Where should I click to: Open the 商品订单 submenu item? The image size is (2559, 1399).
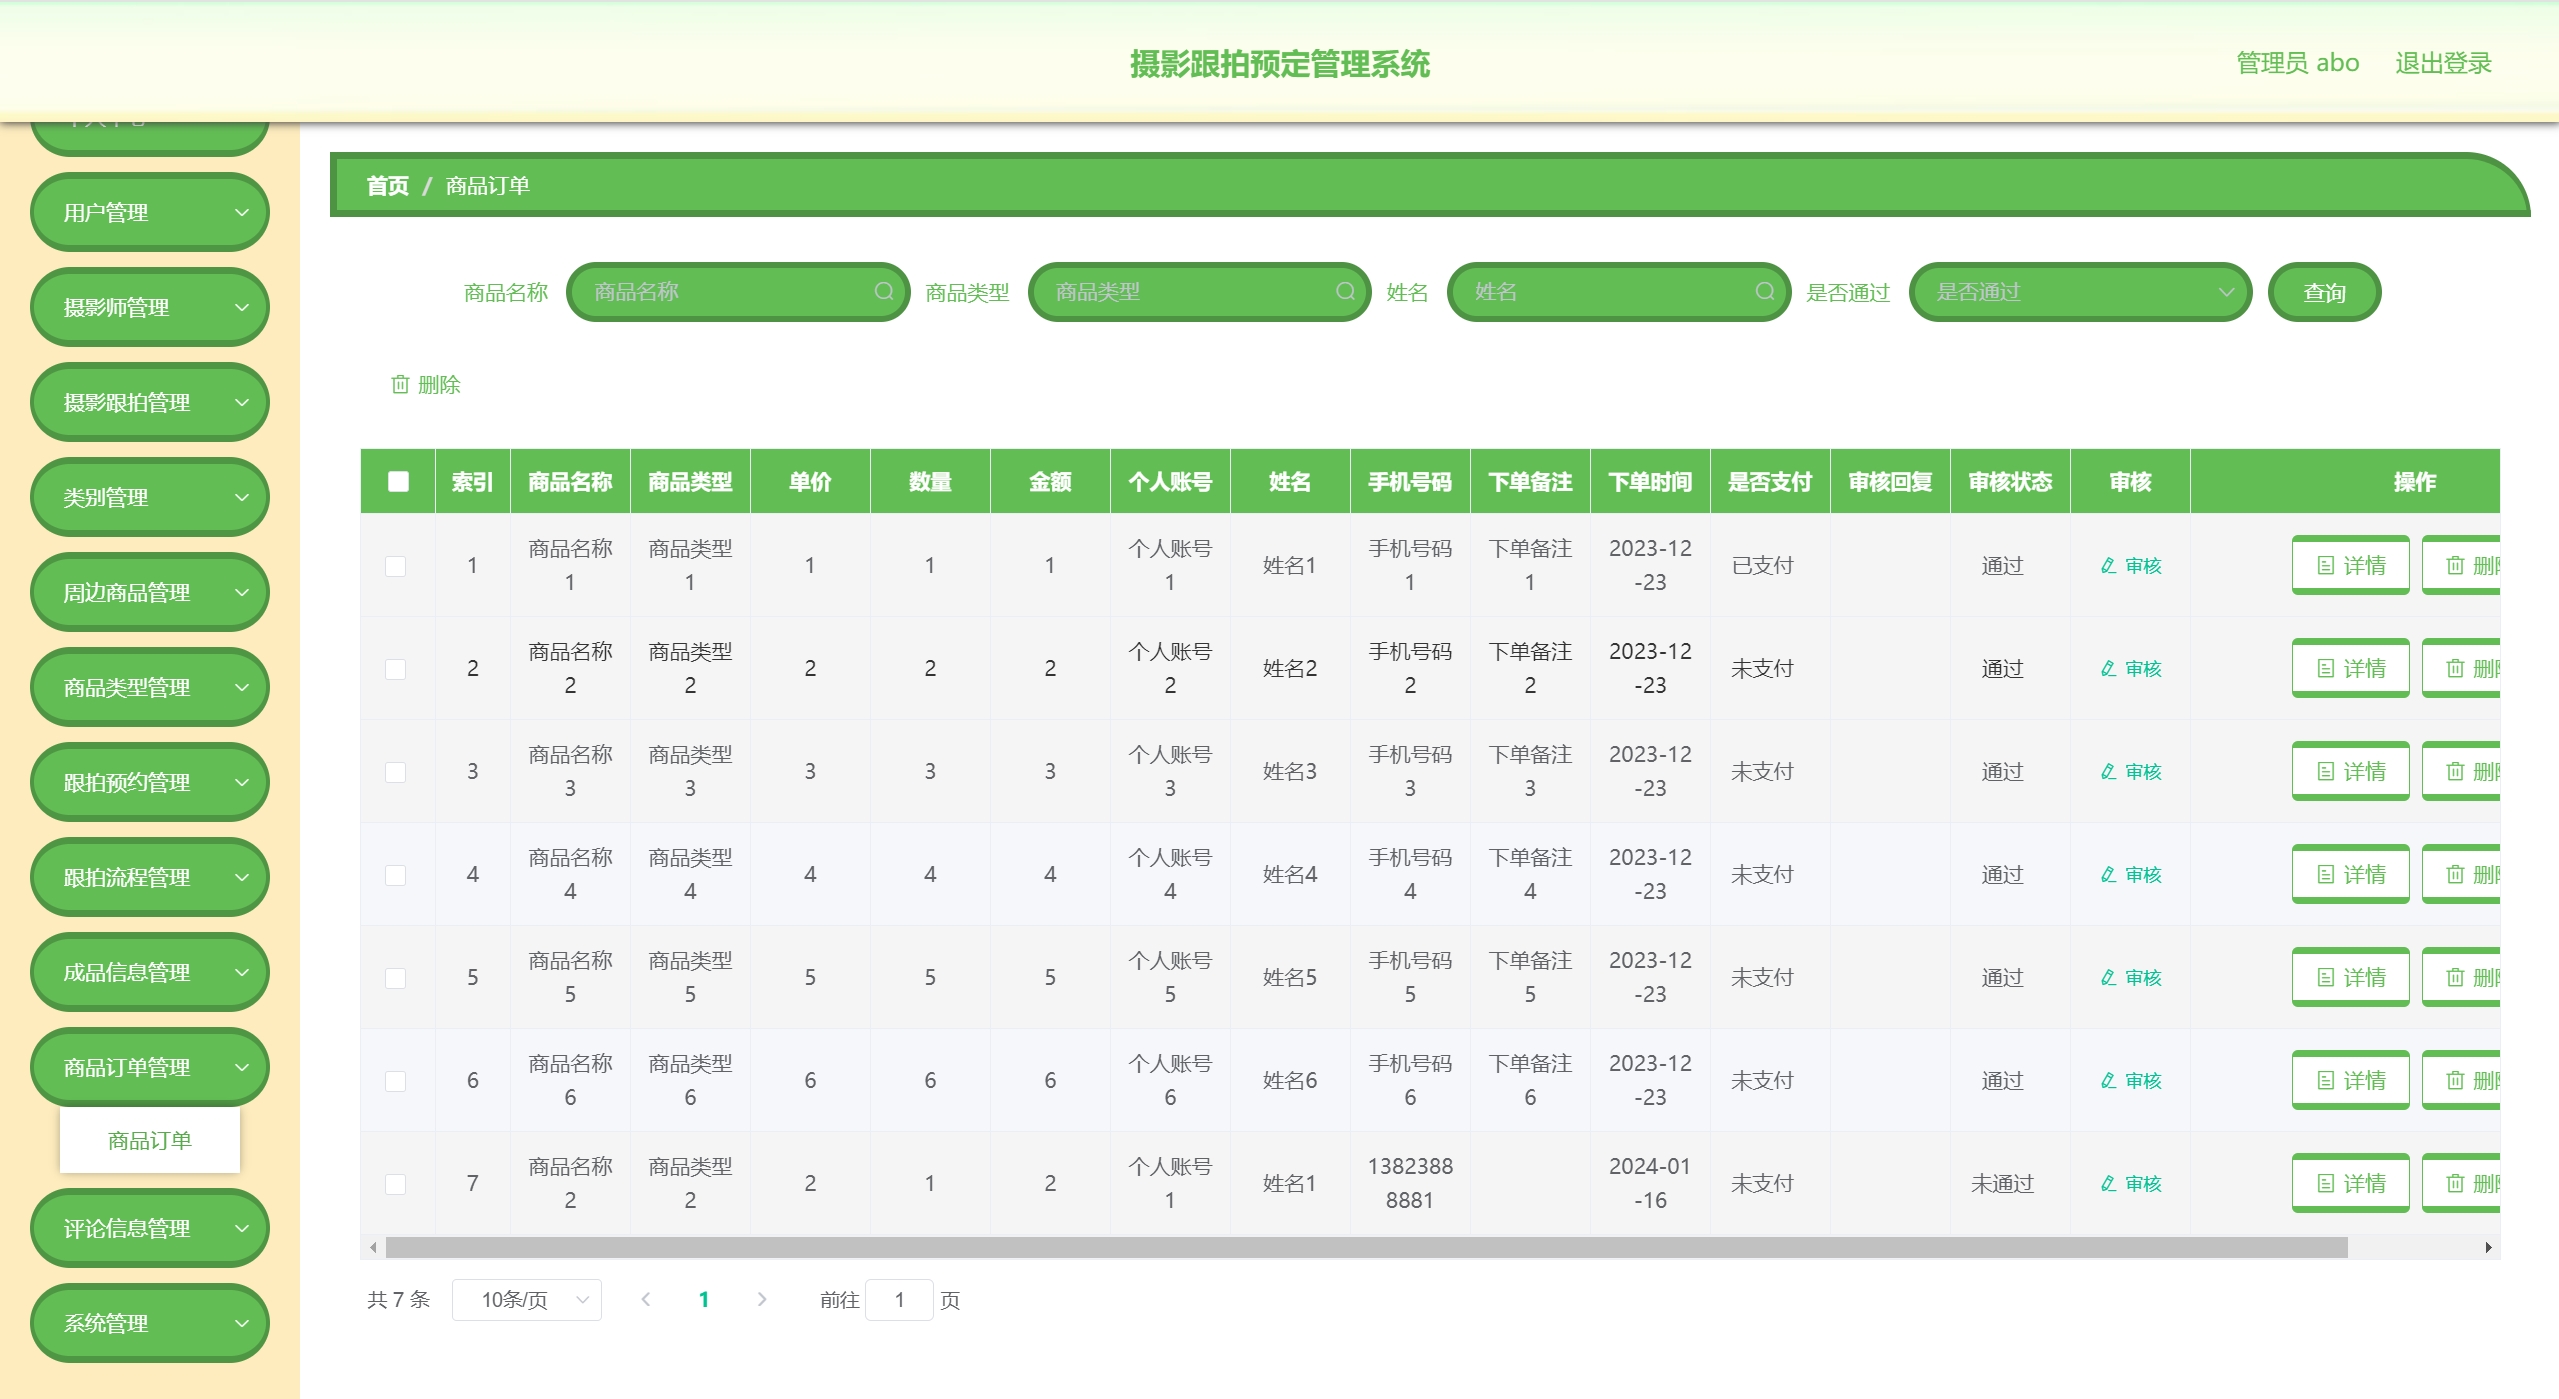[x=150, y=1141]
